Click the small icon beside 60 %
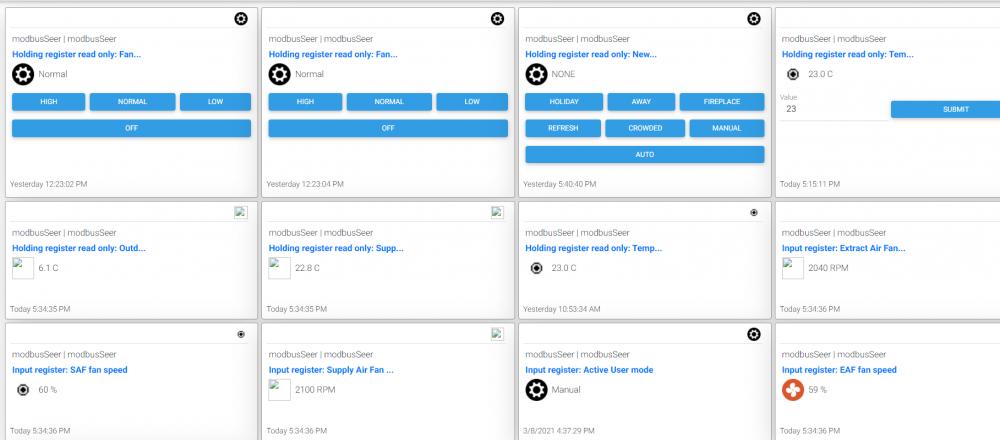Viewport: 1000px width, 440px height. click(23, 389)
